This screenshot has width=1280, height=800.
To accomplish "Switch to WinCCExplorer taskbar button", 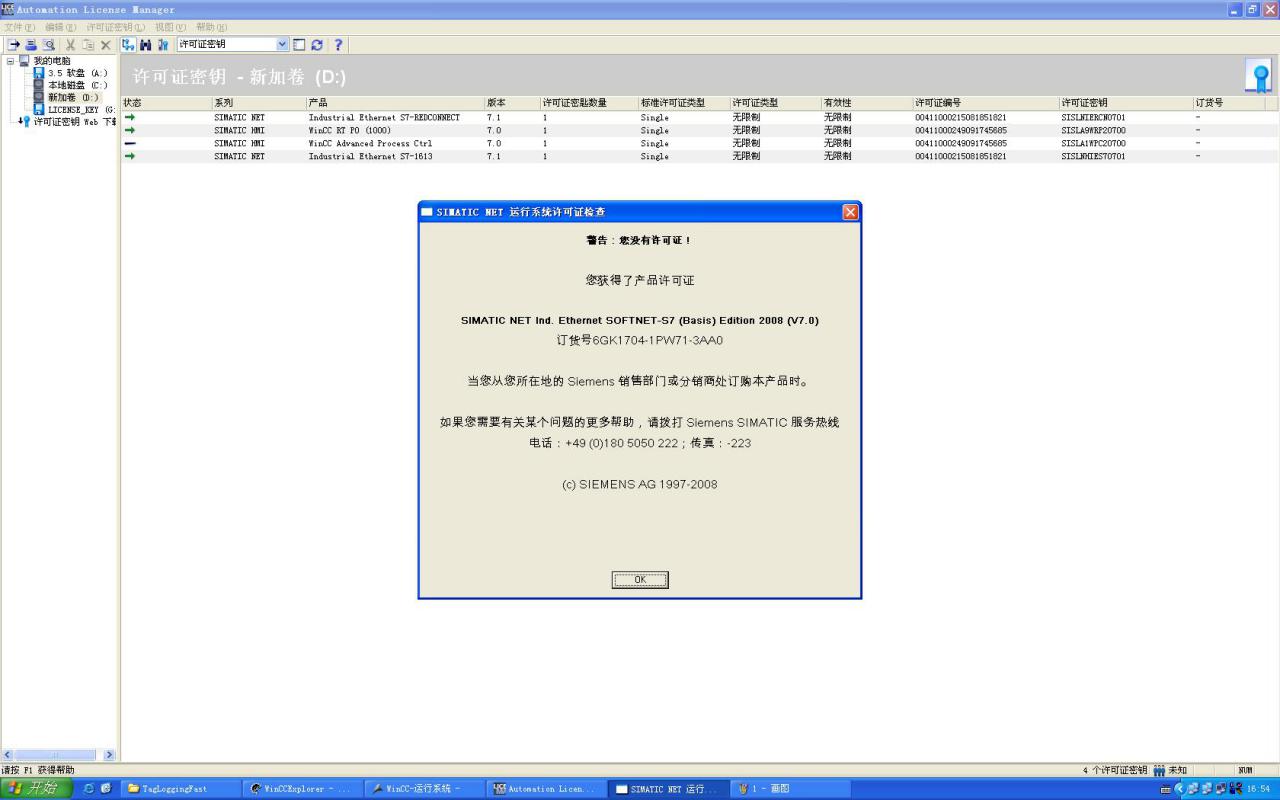I will click(x=302, y=789).
